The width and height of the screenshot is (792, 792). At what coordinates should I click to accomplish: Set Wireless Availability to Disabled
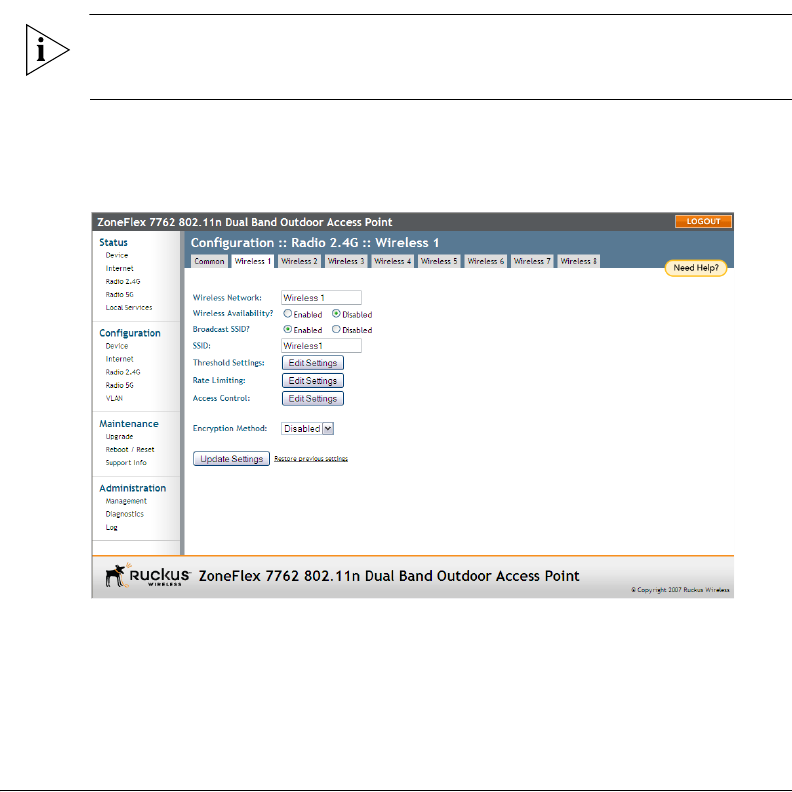pos(336,314)
